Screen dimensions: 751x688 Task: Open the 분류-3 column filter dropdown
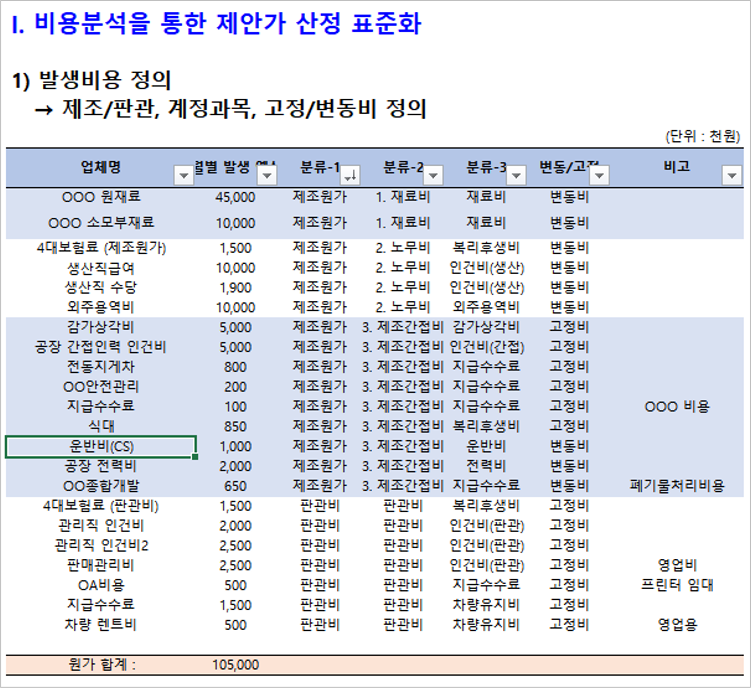[516, 175]
